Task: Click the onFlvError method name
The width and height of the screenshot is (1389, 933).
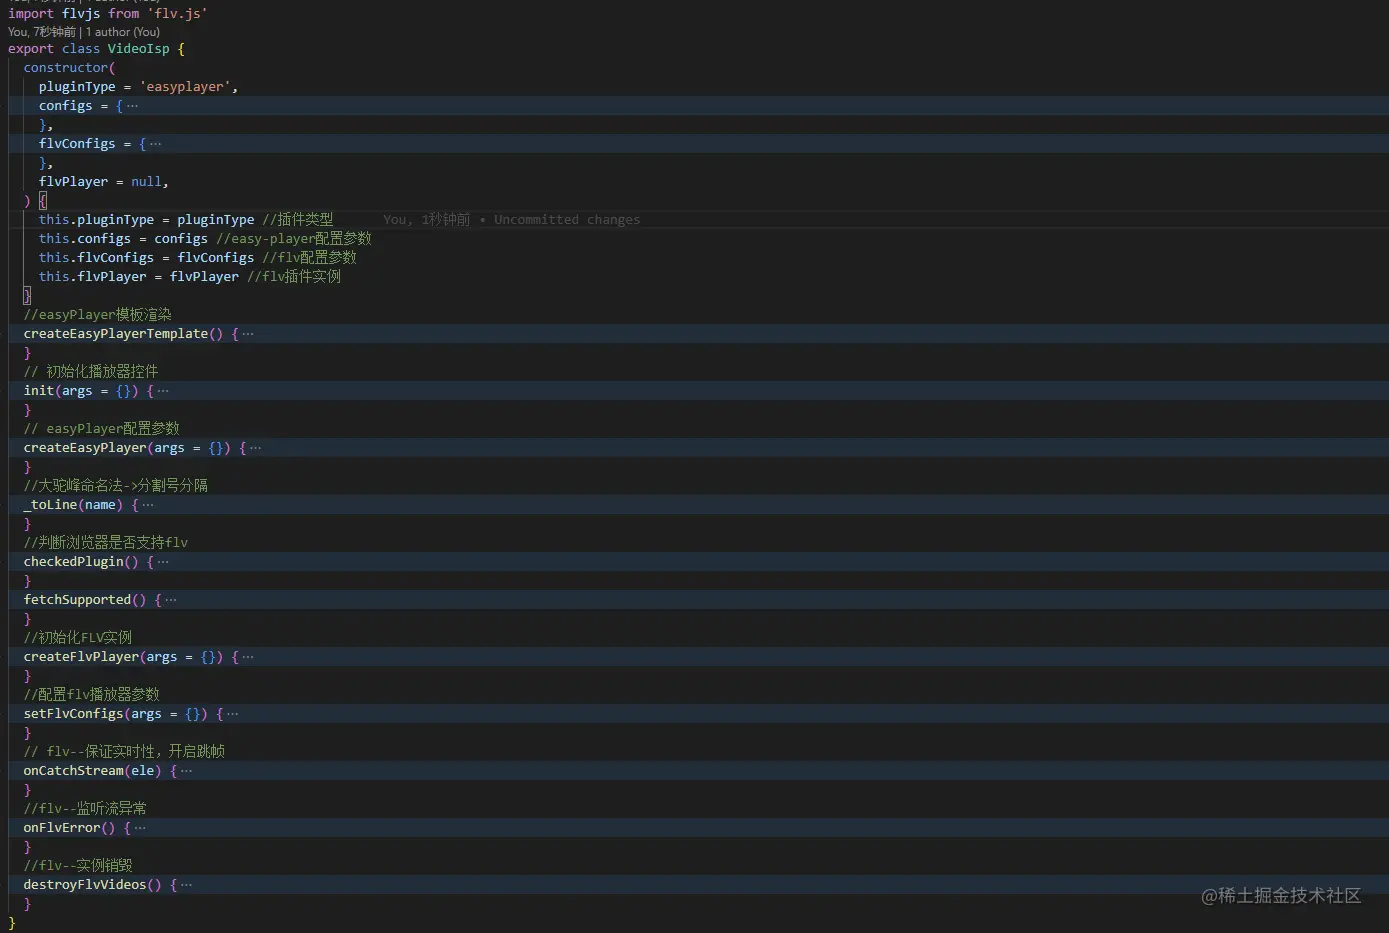Action: [62, 828]
